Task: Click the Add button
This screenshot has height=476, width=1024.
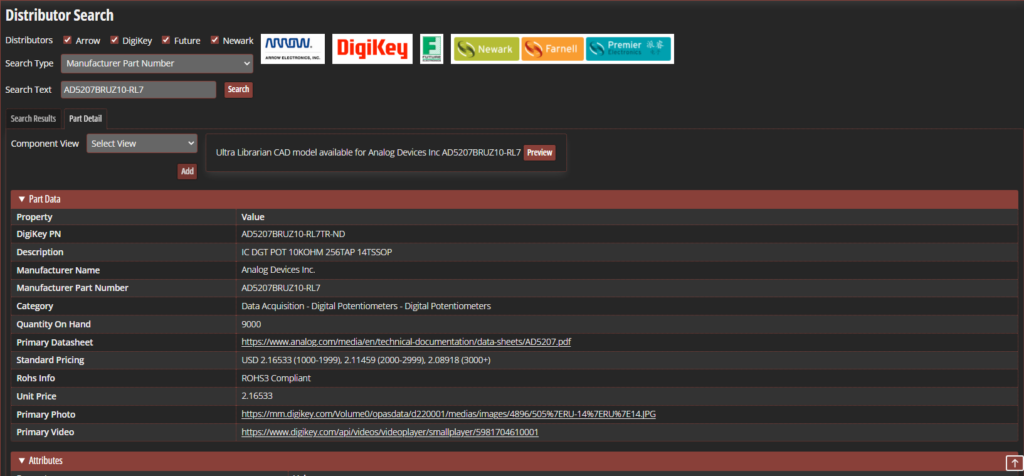Action: 187,171
